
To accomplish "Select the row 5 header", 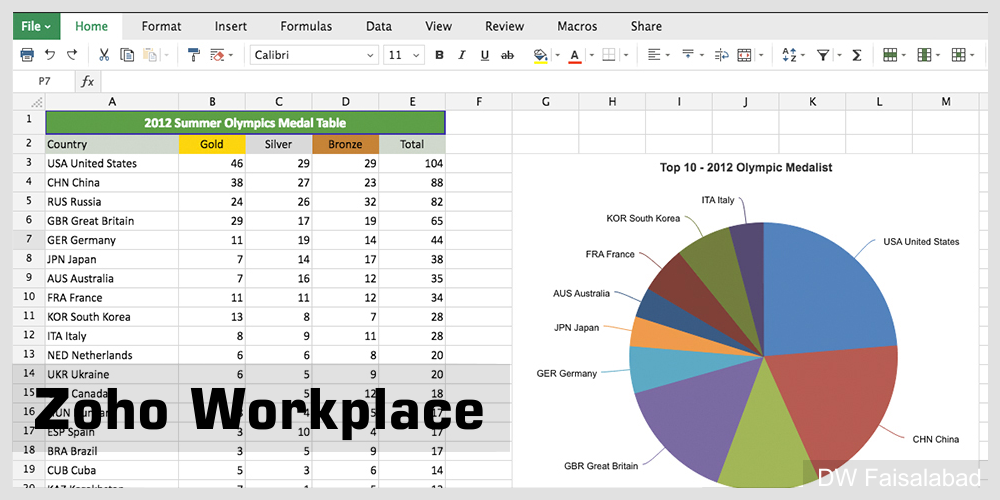I will (29, 202).
